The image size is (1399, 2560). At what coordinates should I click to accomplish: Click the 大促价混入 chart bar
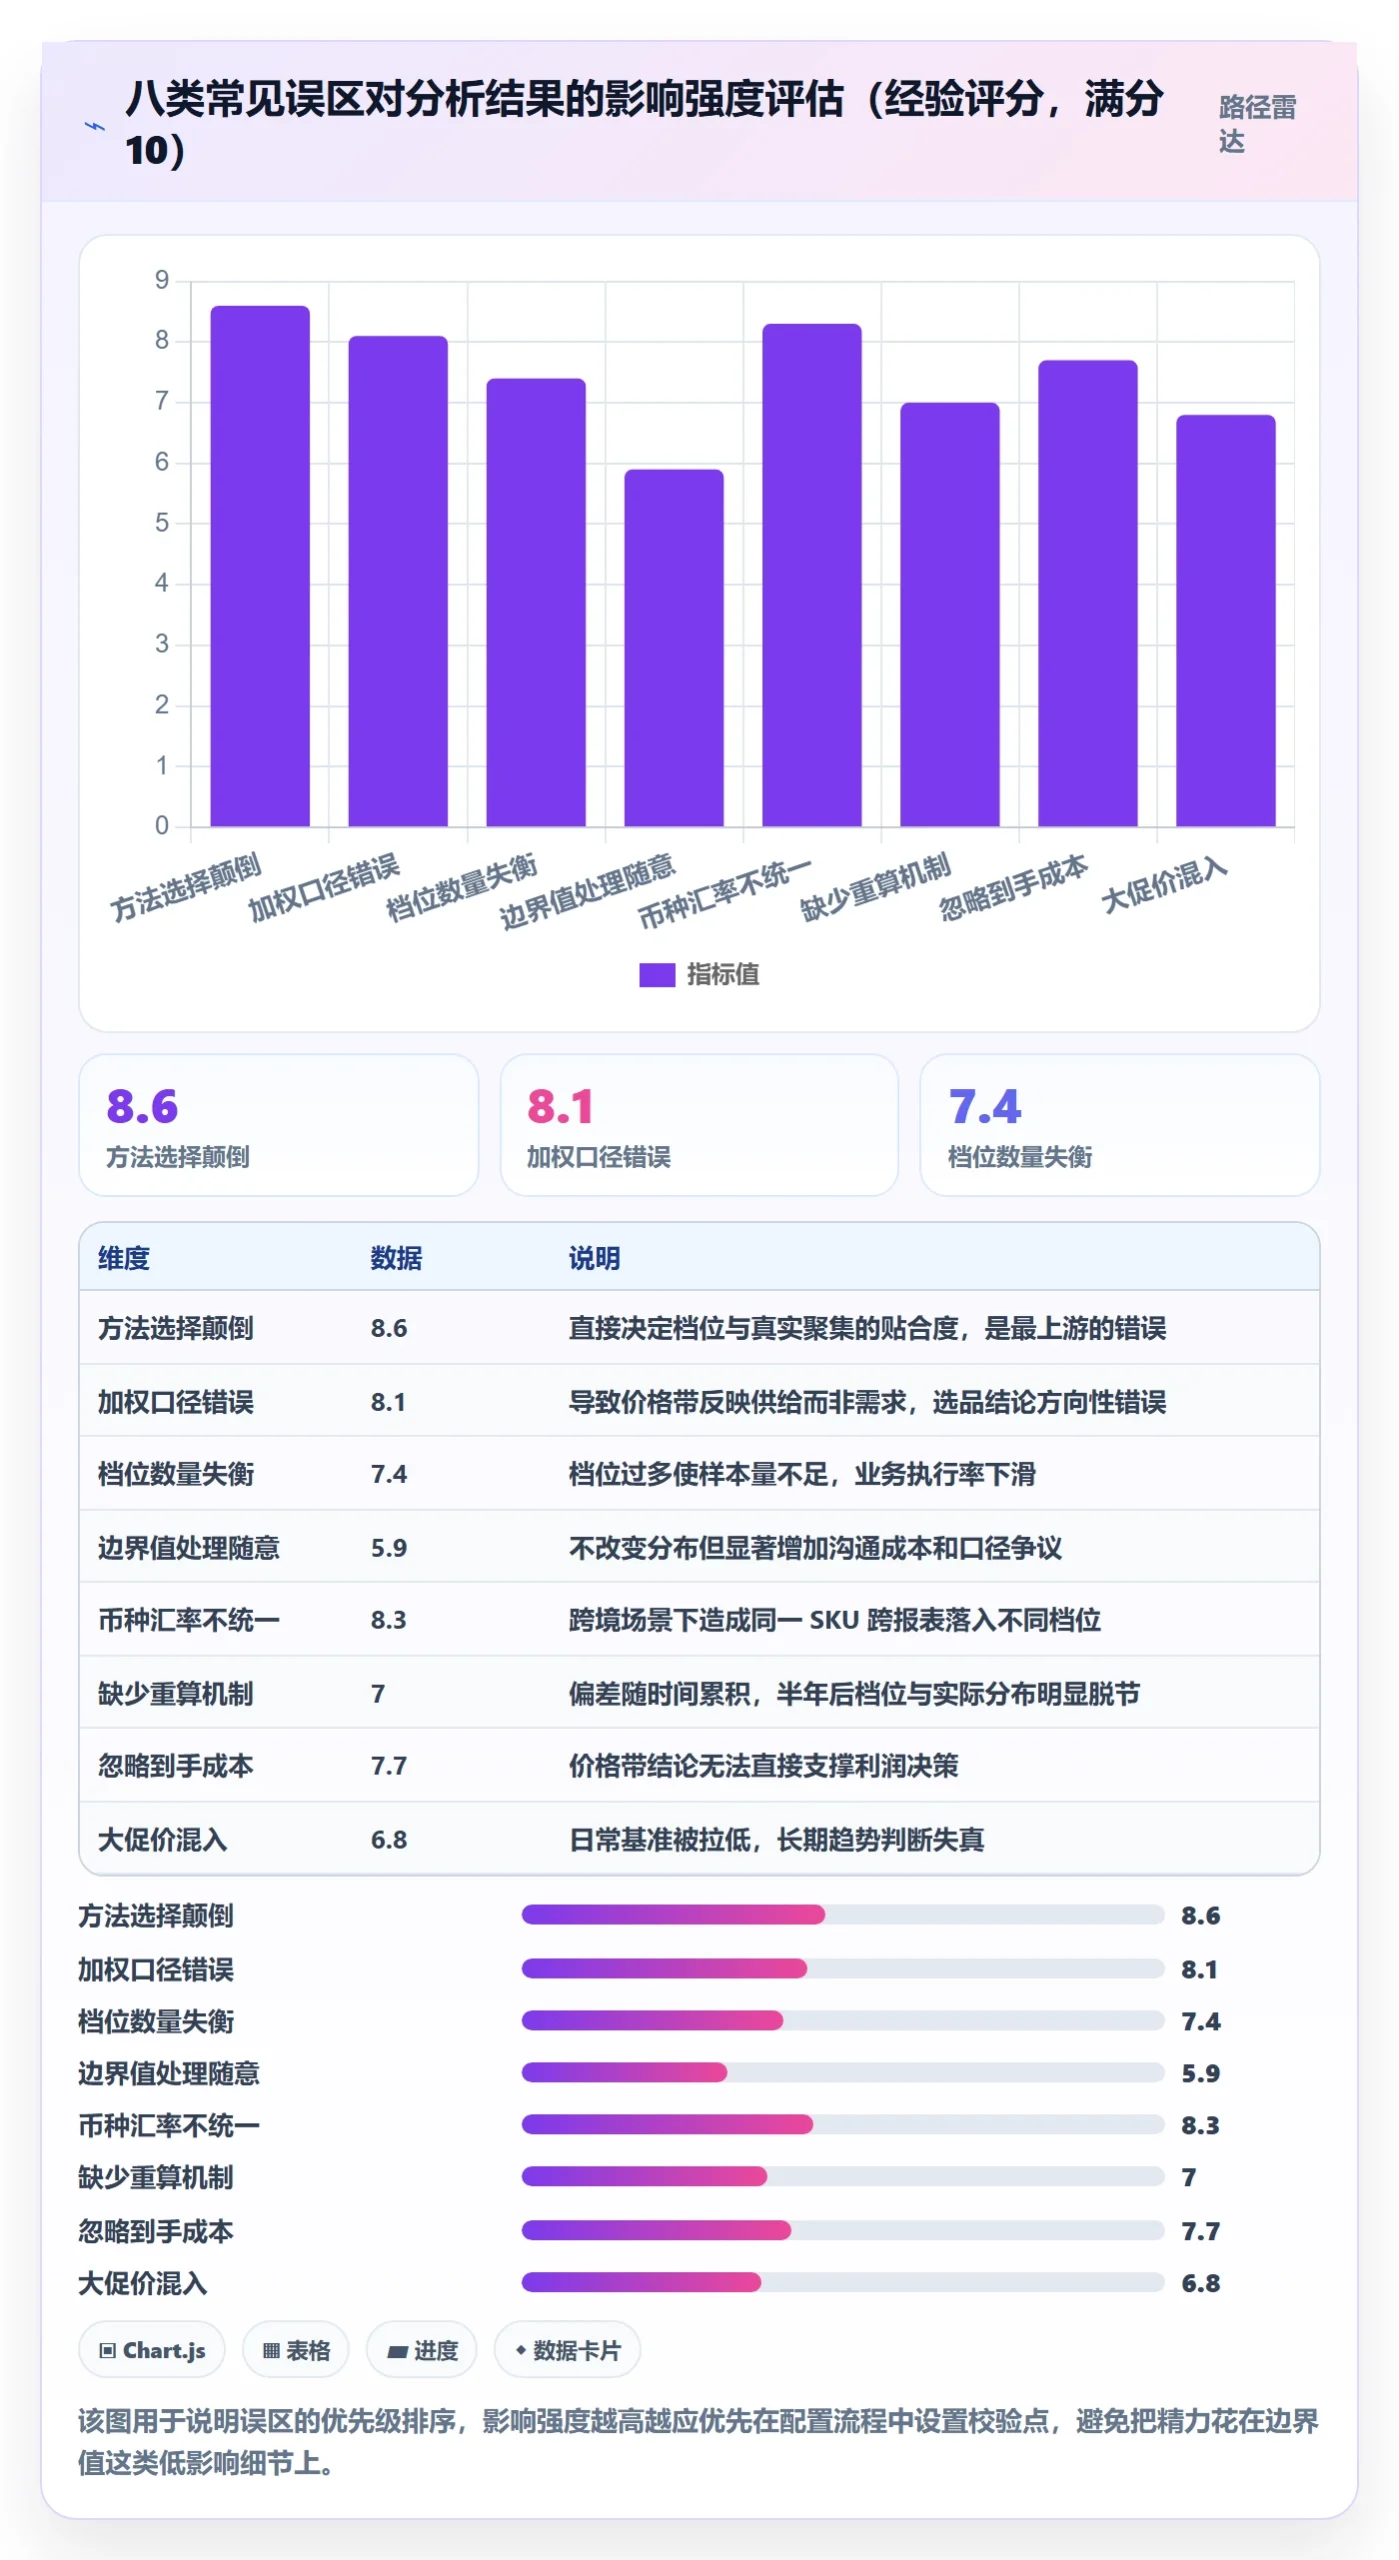1226,621
